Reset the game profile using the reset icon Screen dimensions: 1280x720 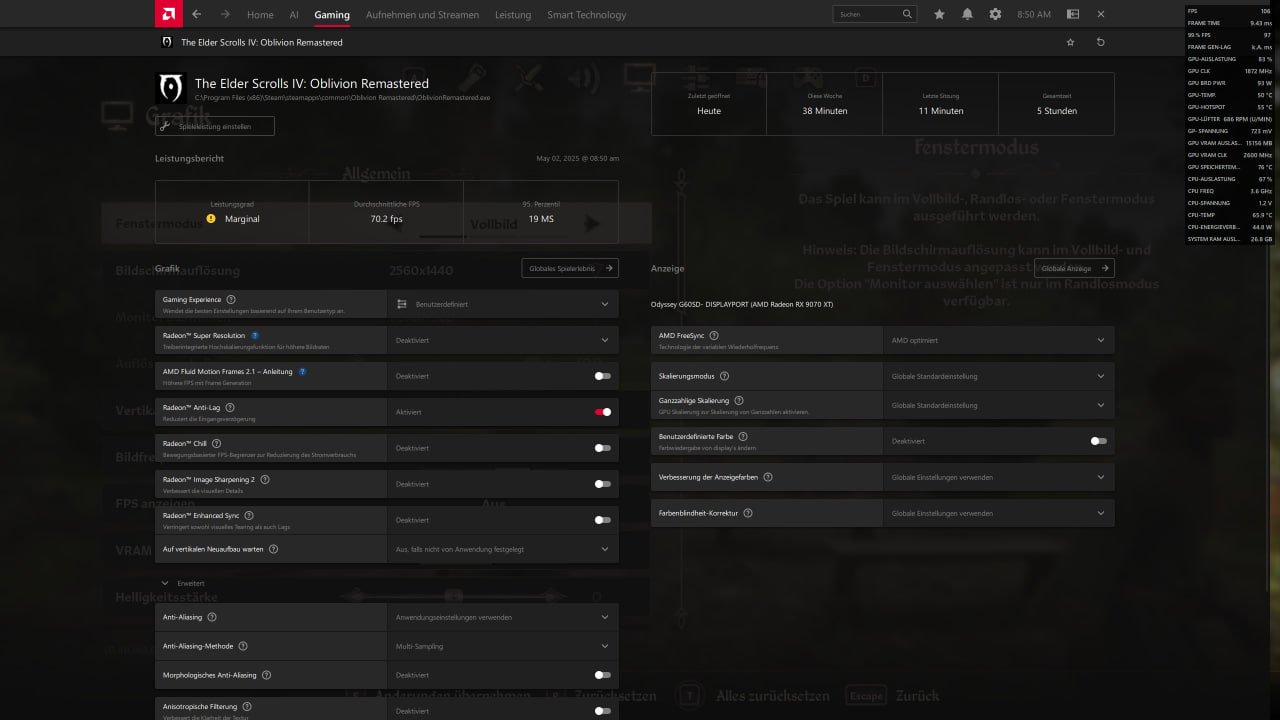pyautogui.click(x=1101, y=42)
